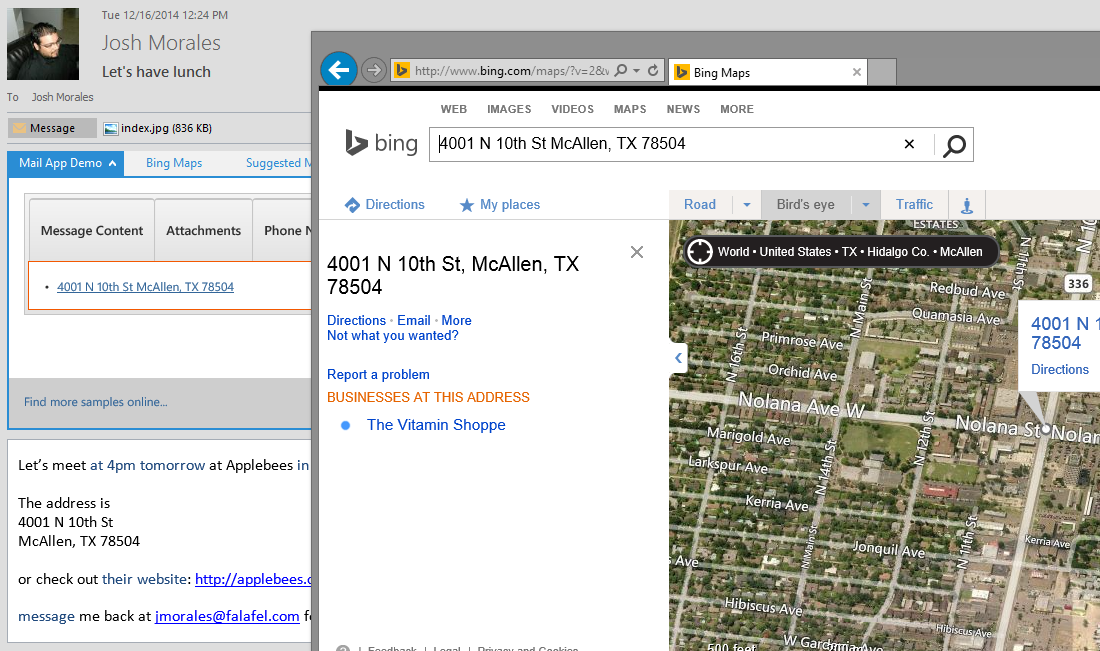
Task: Clear the search box using the X icon
Action: (x=908, y=144)
